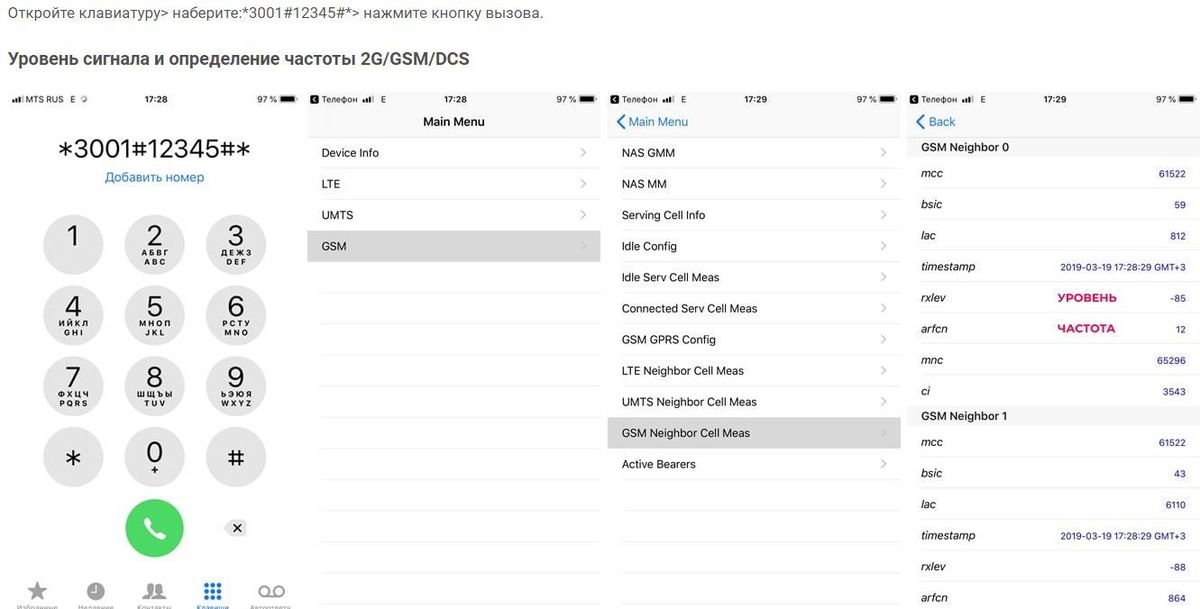Viewport: 1200px width, 609px height.
Task: Expand Serving Cell Info chevron
Action: click(x=883, y=215)
